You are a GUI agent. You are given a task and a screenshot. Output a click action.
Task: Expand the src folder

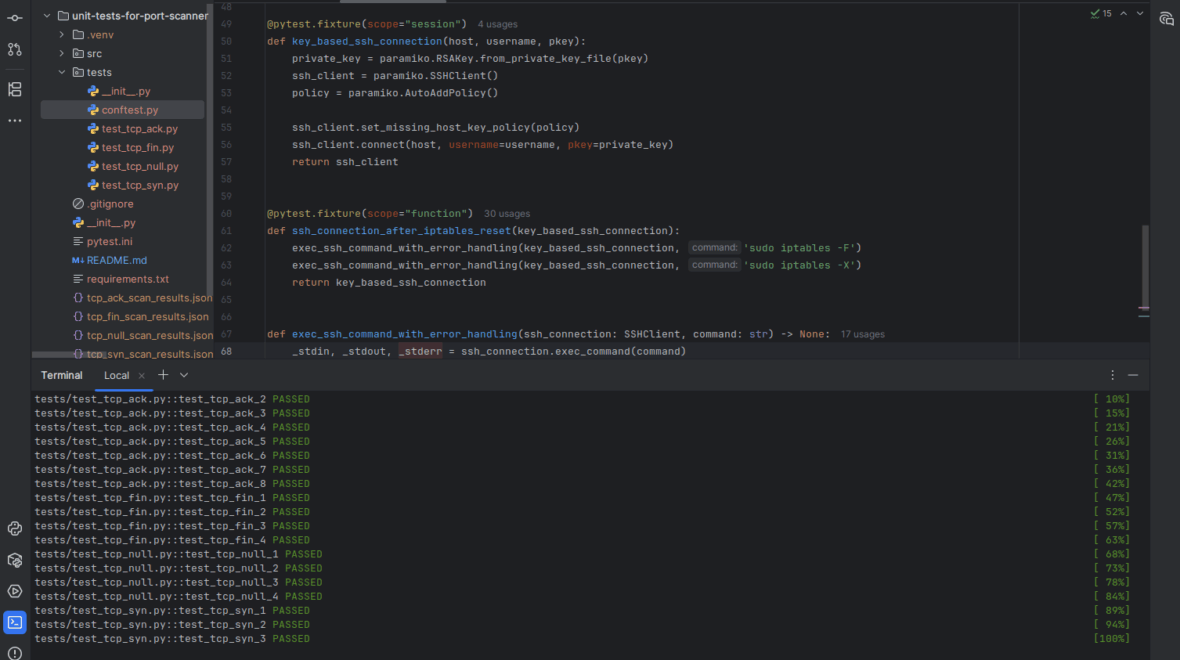(x=62, y=54)
